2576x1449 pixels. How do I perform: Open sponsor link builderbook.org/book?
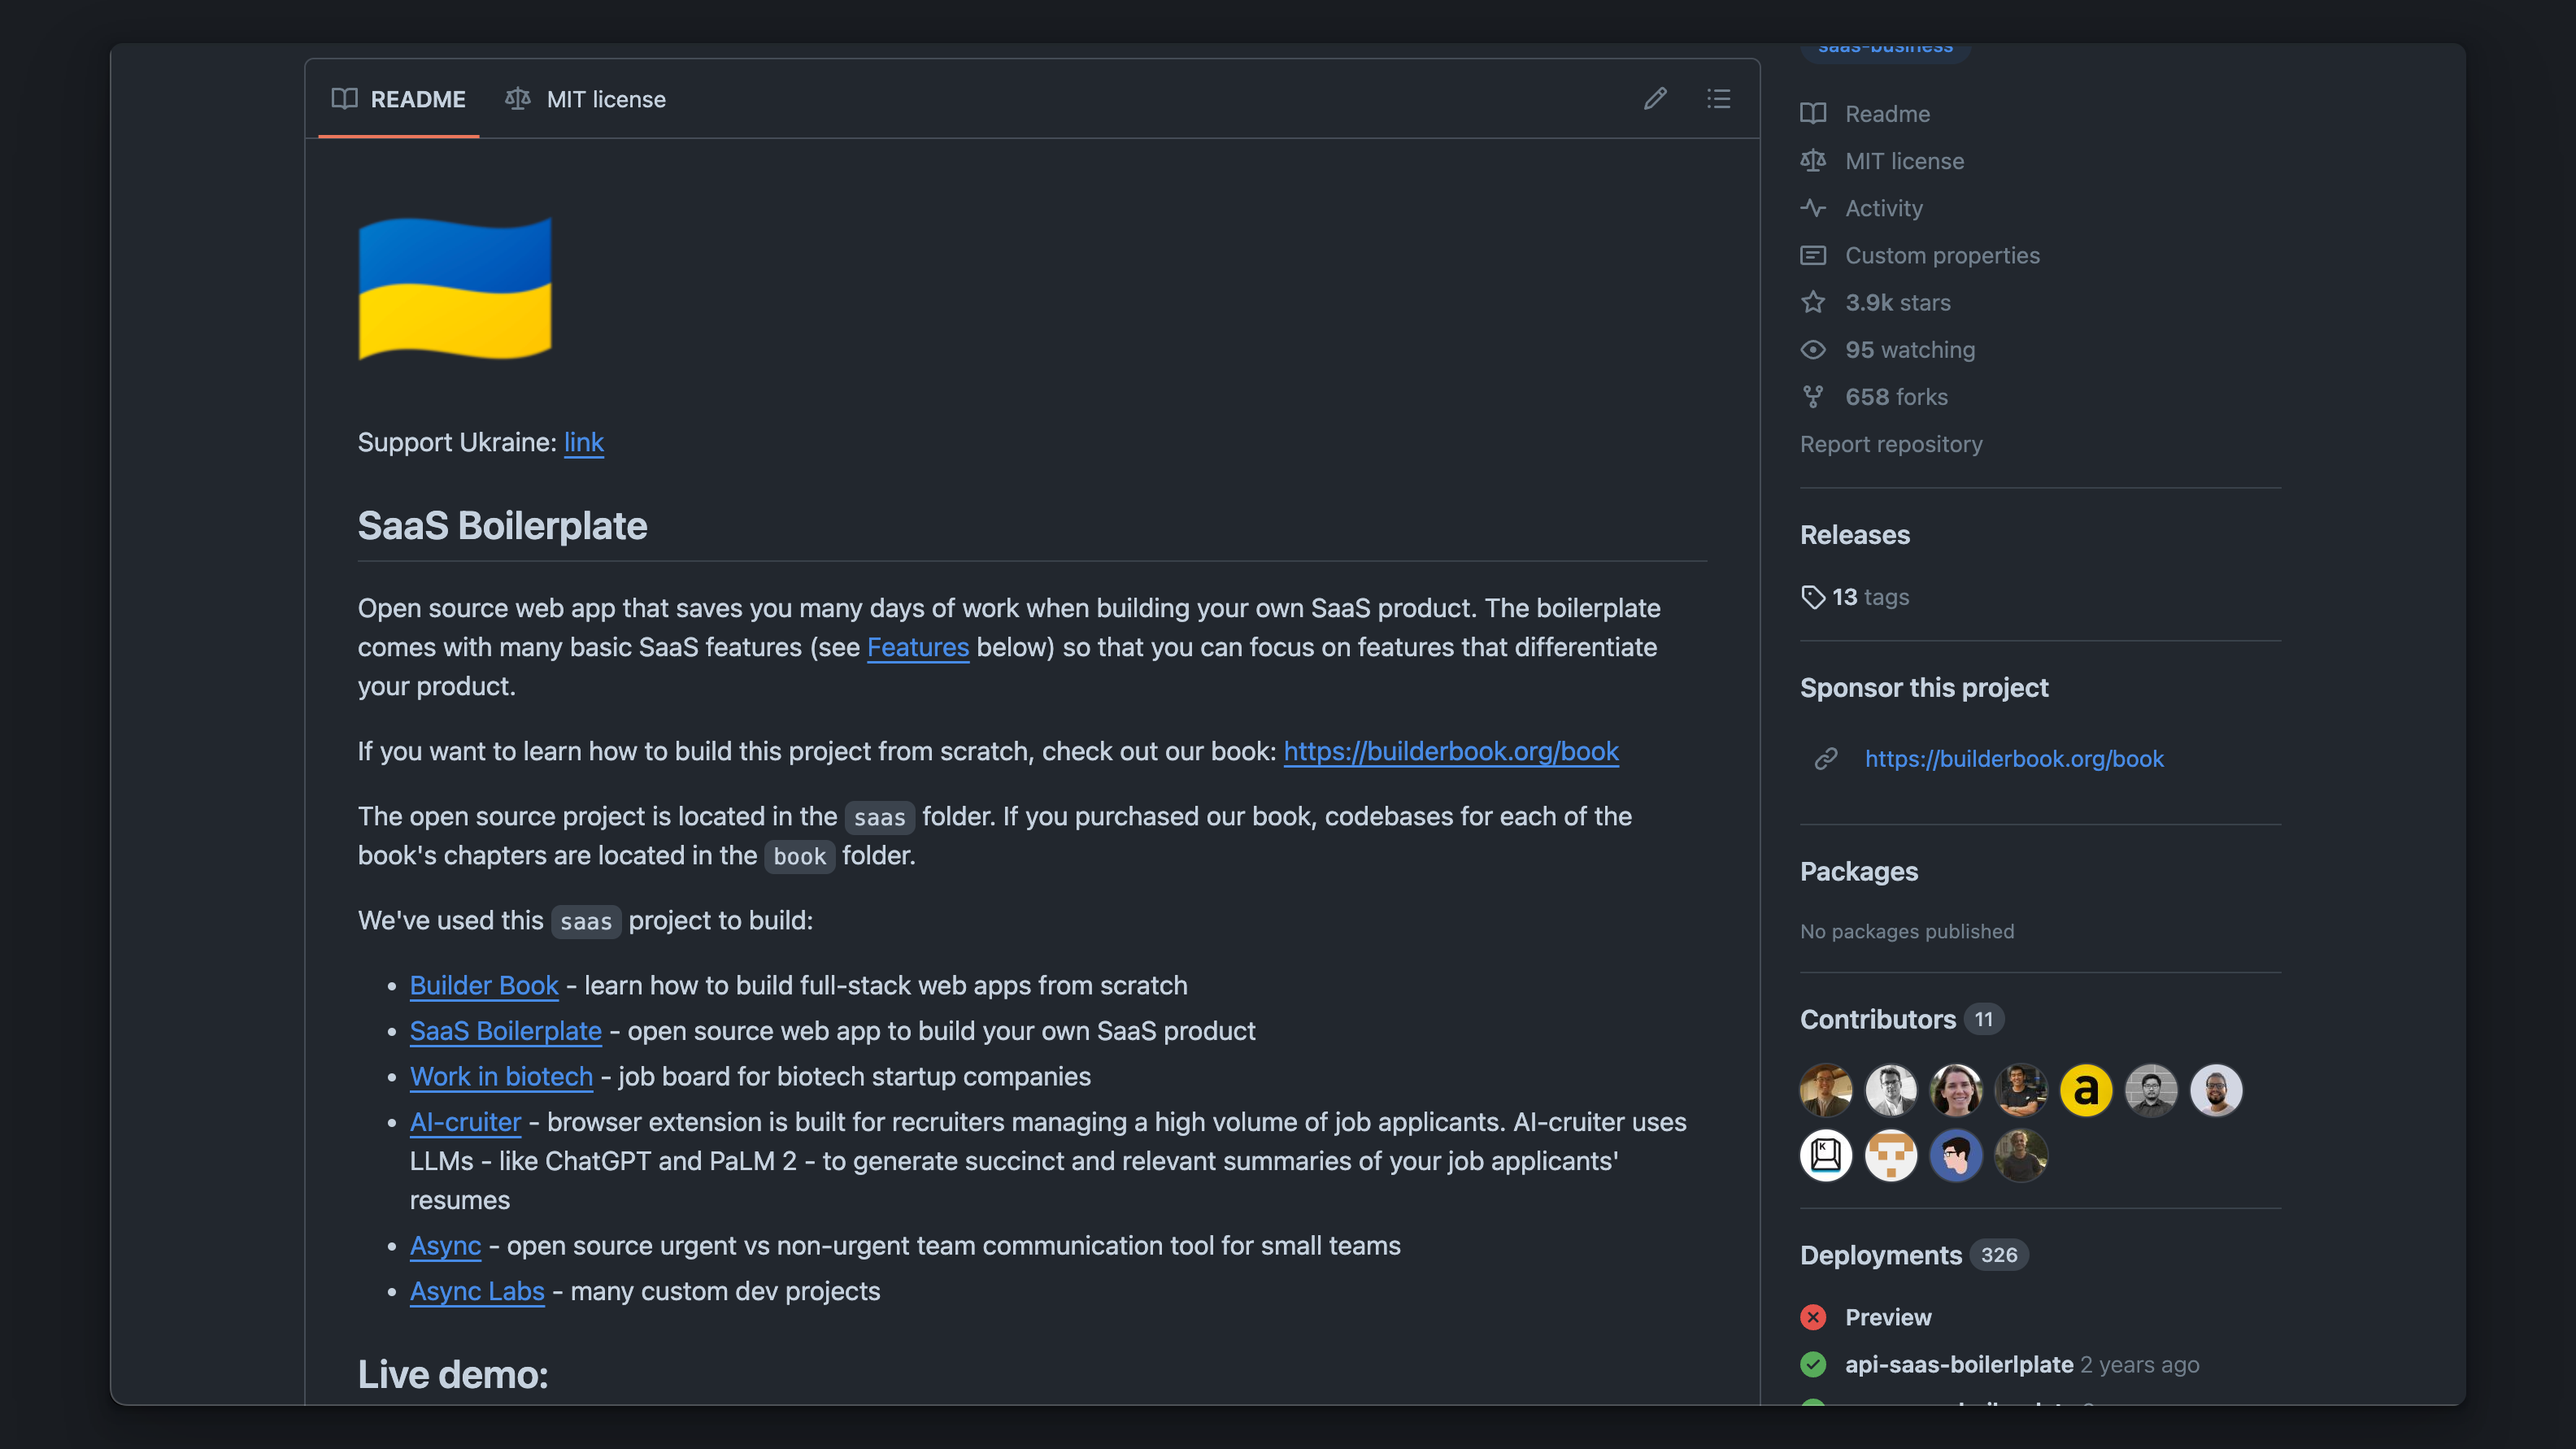click(2014, 759)
